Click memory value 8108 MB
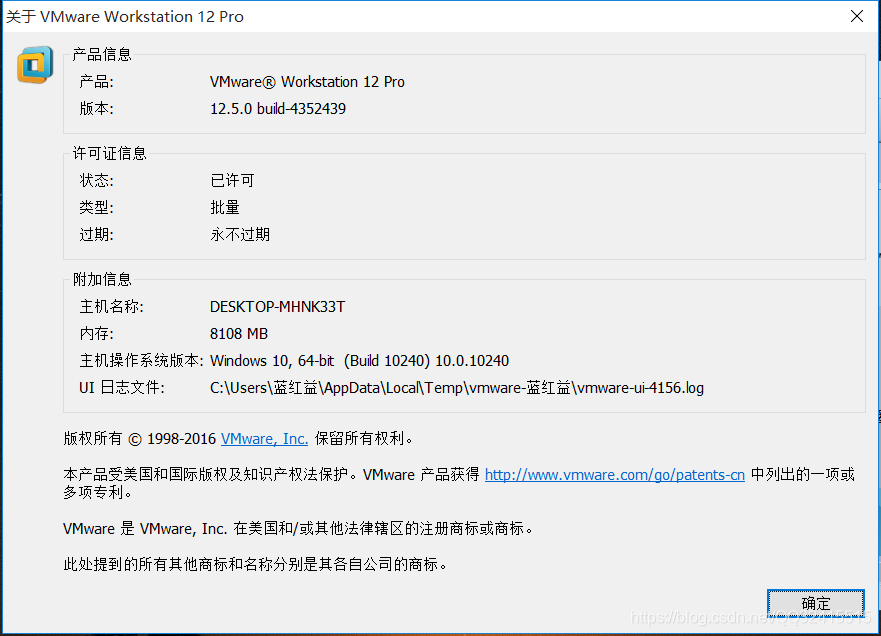The height and width of the screenshot is (636, 881). pyautogui.click(x=239, y=334)
